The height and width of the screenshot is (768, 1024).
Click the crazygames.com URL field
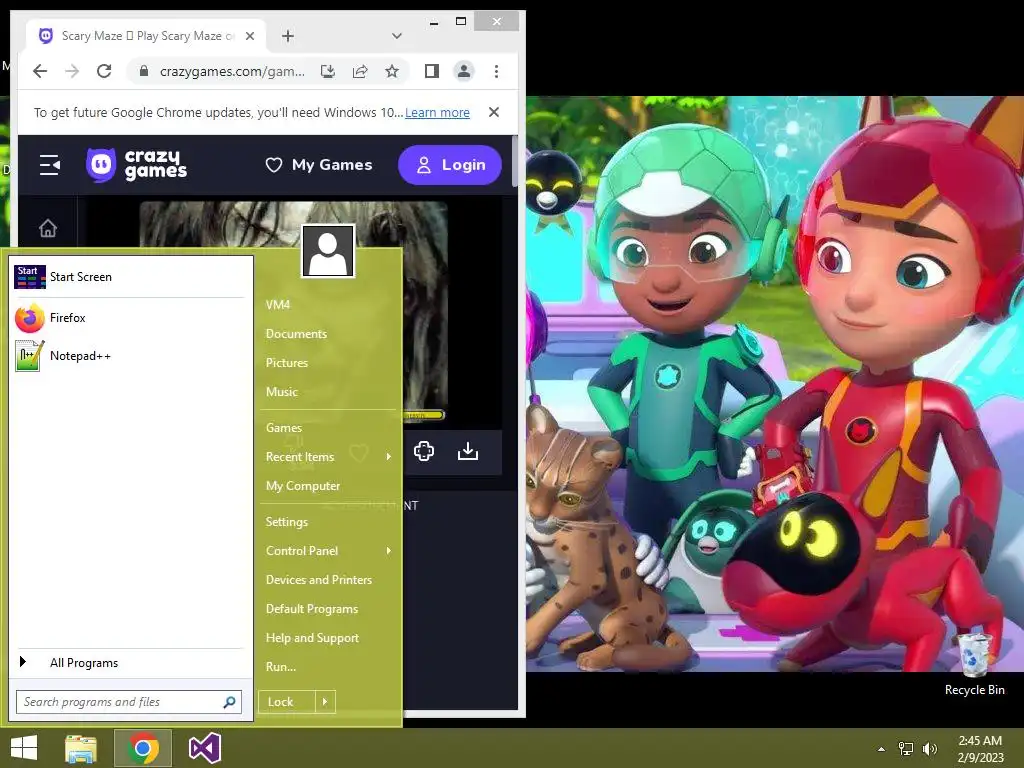[232, 71]
